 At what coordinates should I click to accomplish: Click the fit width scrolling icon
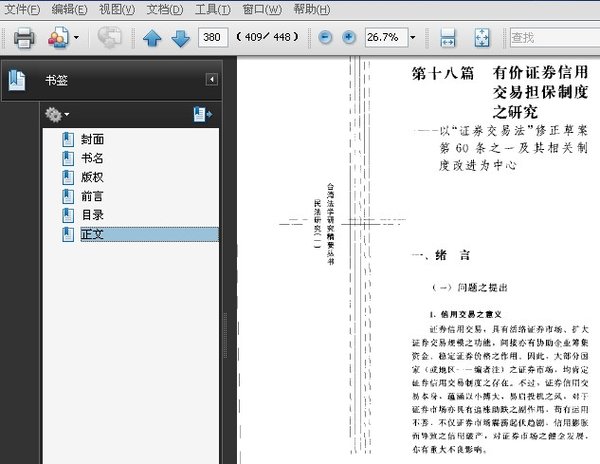[x=448, y=38]
